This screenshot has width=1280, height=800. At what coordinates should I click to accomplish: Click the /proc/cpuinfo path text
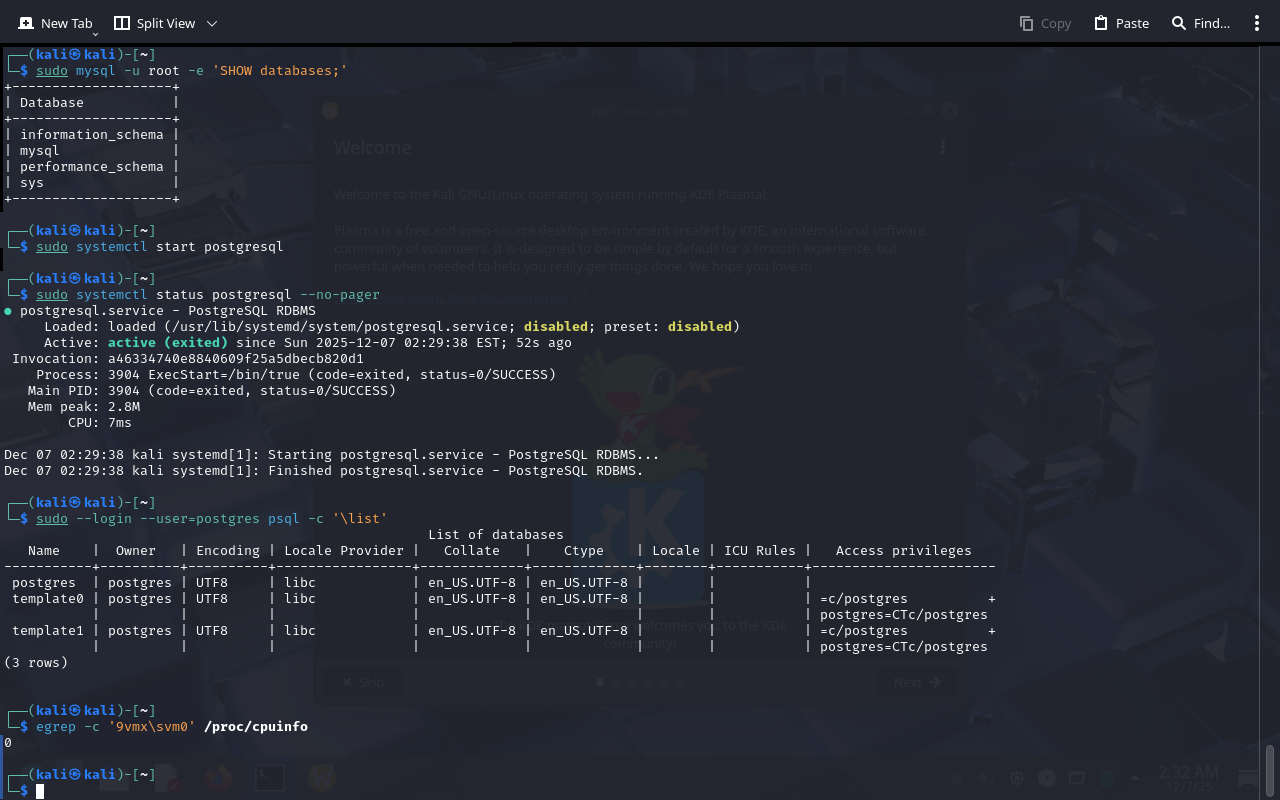coord(256,727)
